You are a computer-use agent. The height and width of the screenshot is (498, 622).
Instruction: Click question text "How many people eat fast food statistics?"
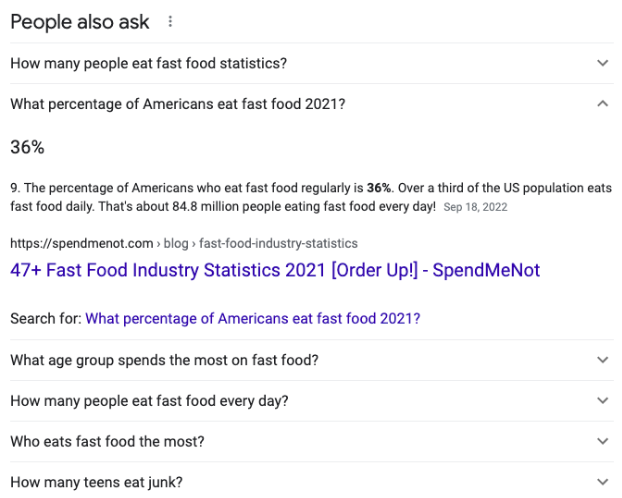point(148,63)
